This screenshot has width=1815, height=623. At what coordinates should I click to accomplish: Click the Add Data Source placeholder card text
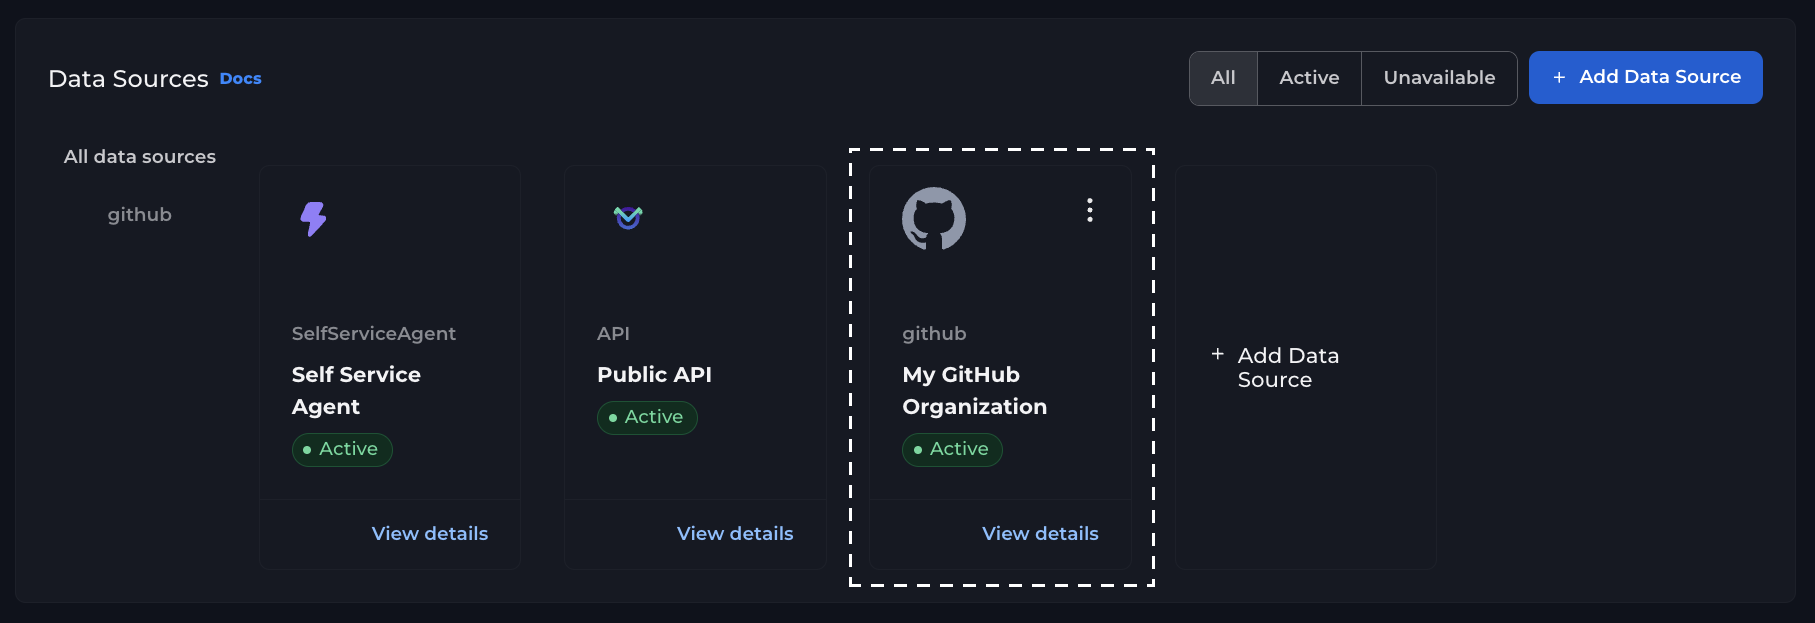coord(1287,368)
